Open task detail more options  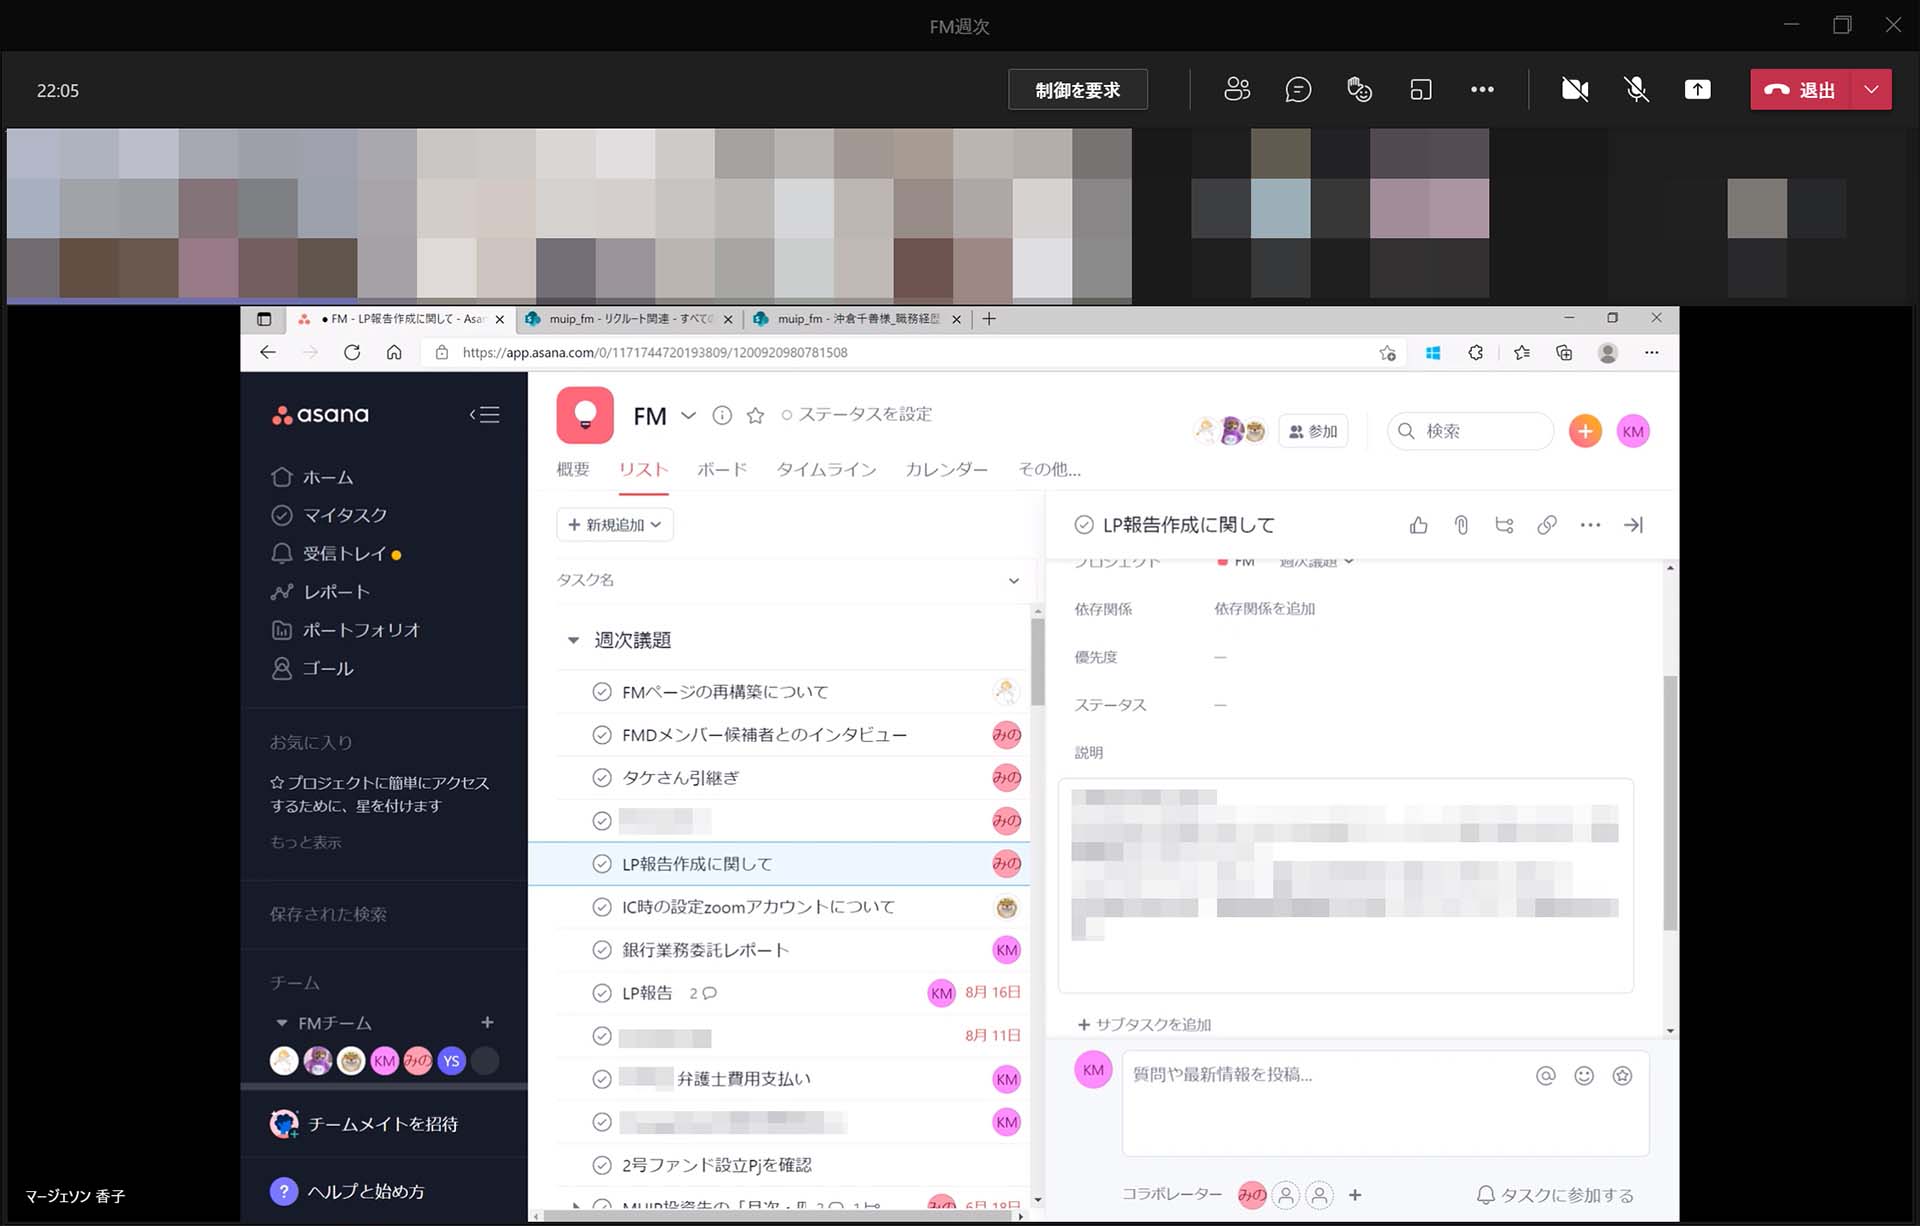(x=1590, y=525)
